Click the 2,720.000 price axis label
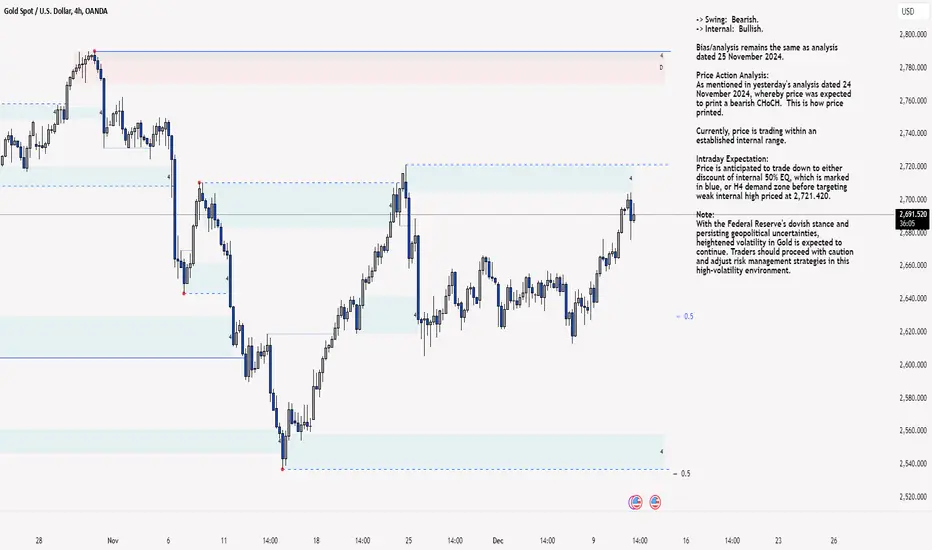Screen dimensions: 932x550 click(x=912, y=166)
